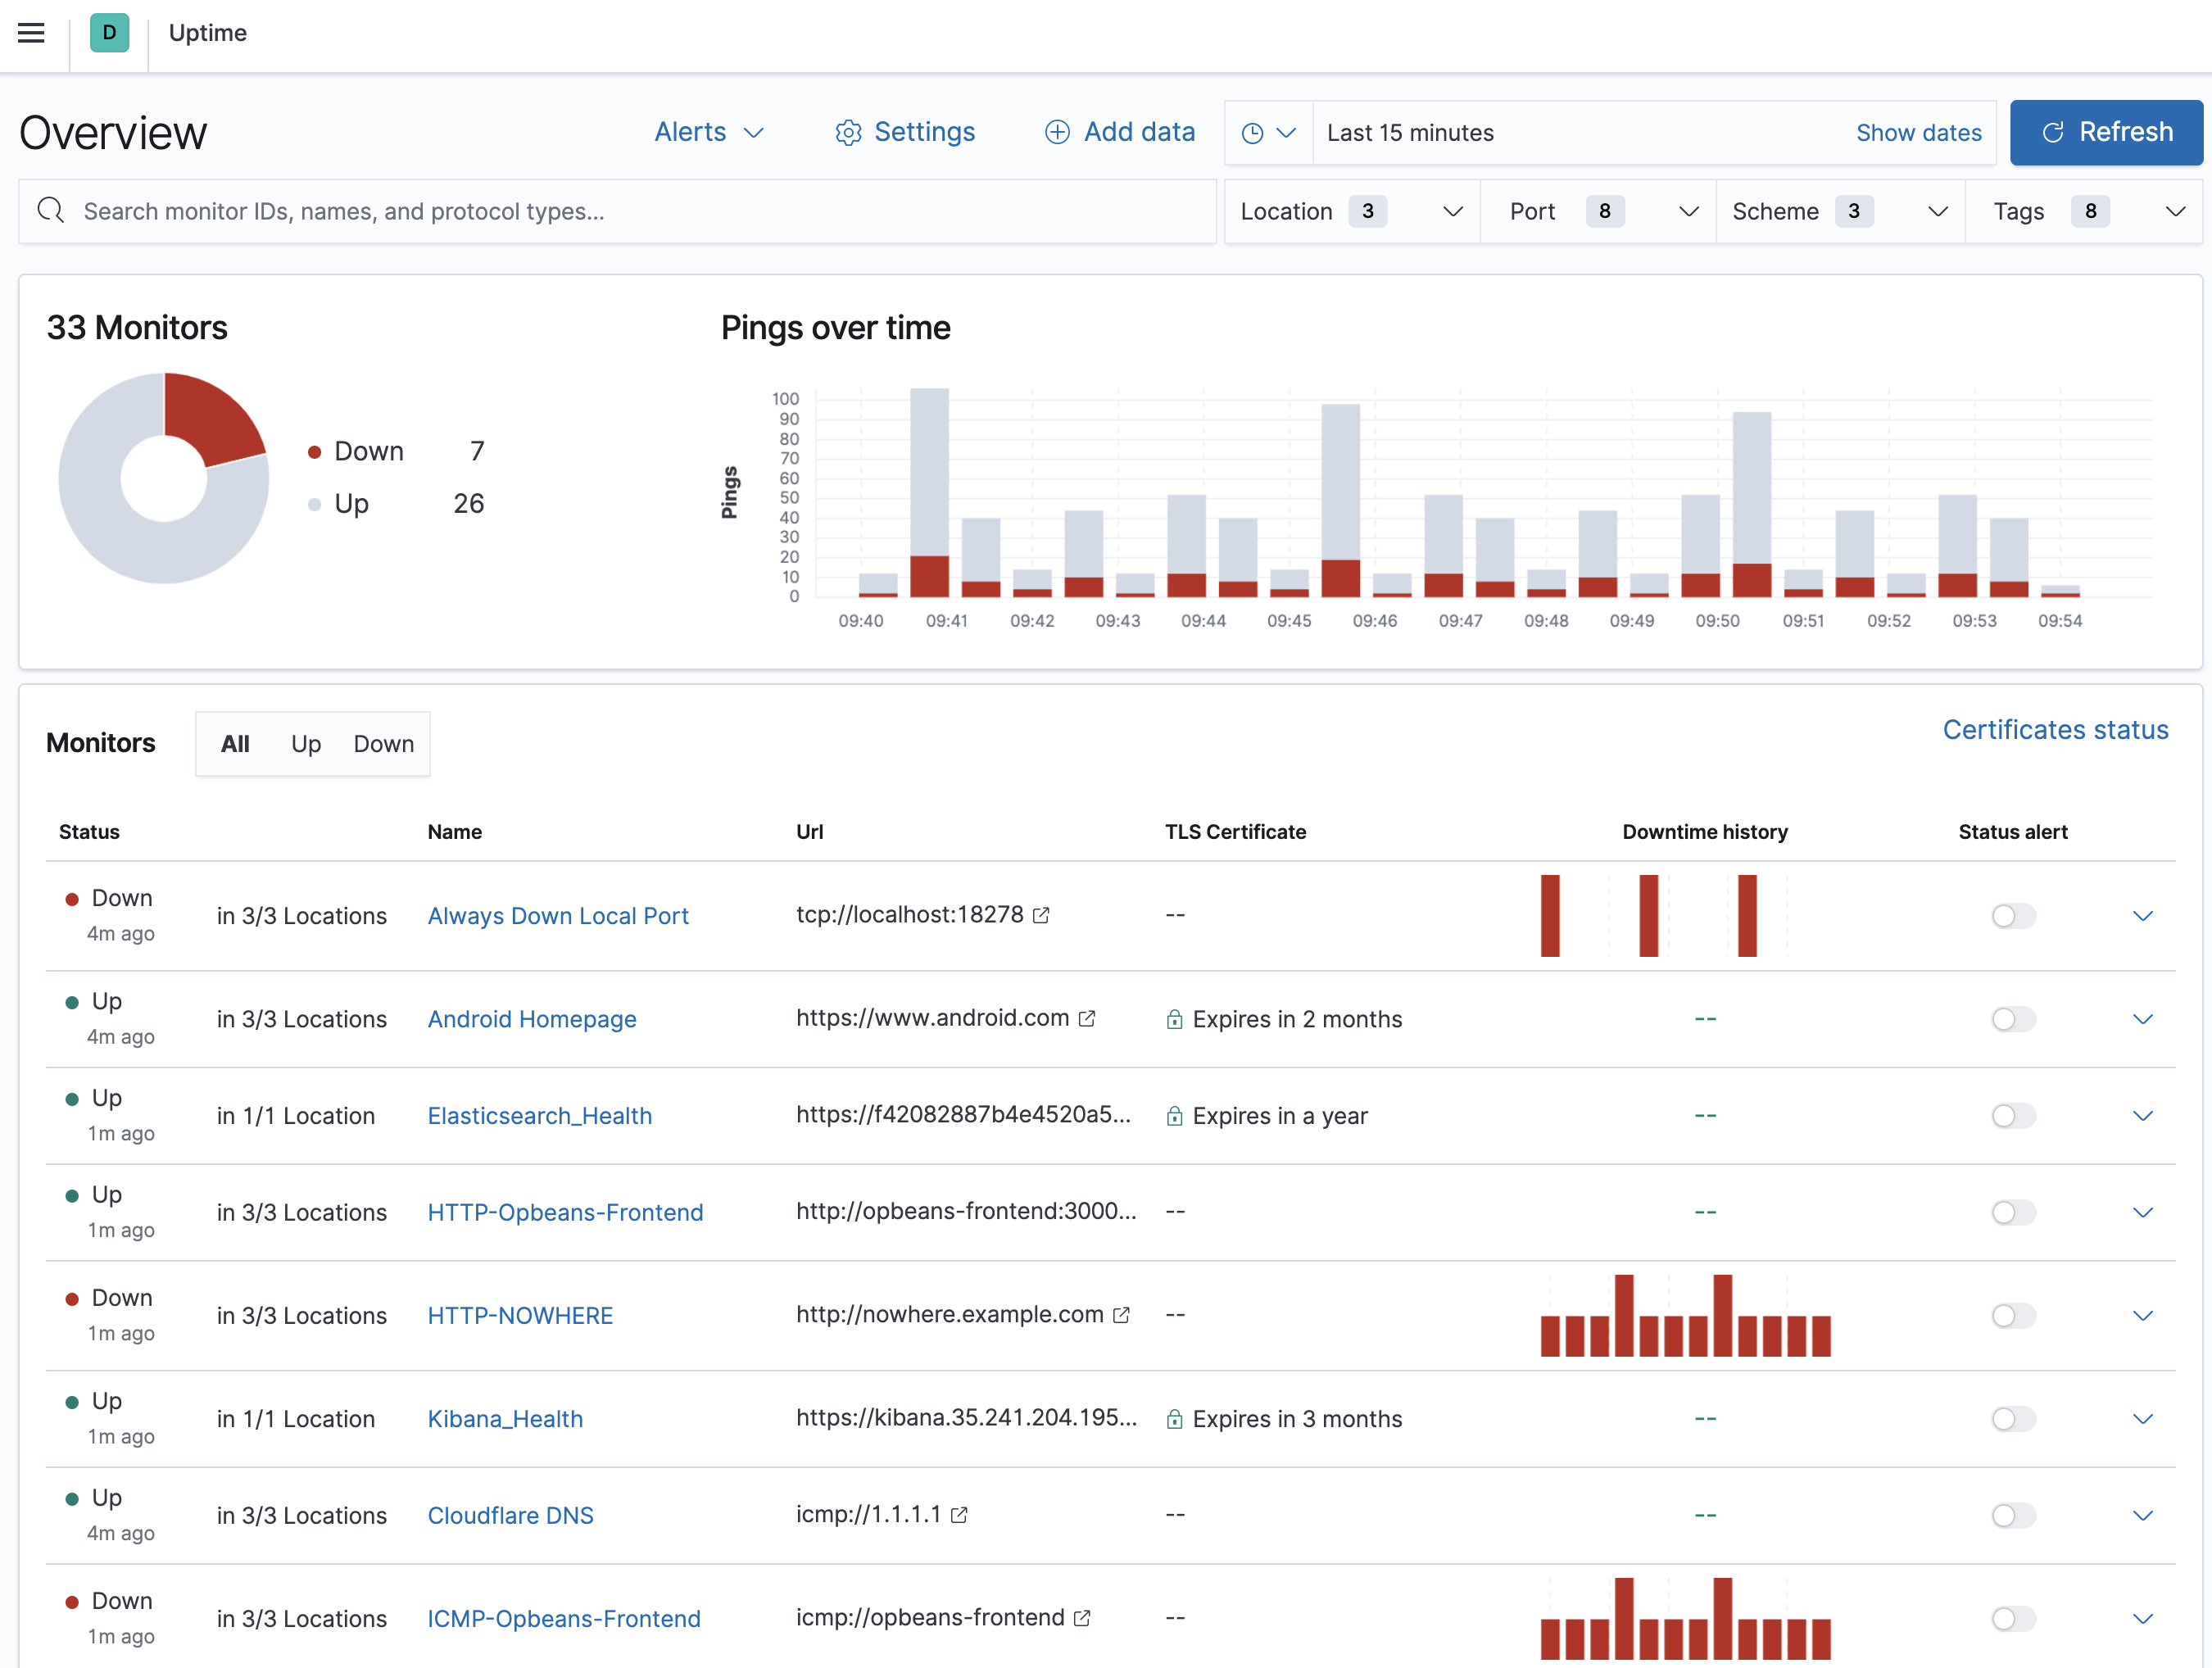Enable status alert for Elasticsearch_Health

(x=2013, y=1116)
